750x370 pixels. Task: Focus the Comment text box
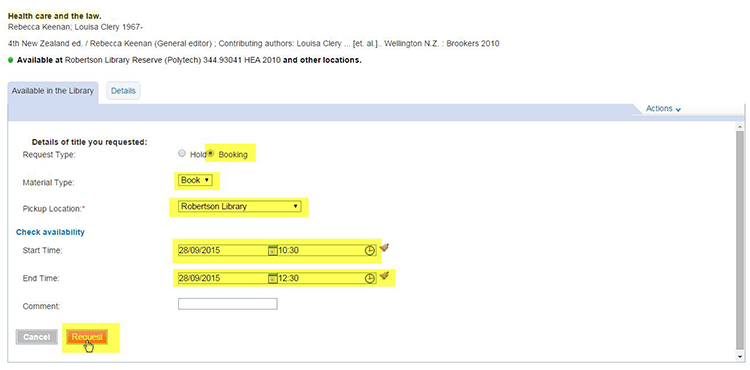click(x=228, y=304)
